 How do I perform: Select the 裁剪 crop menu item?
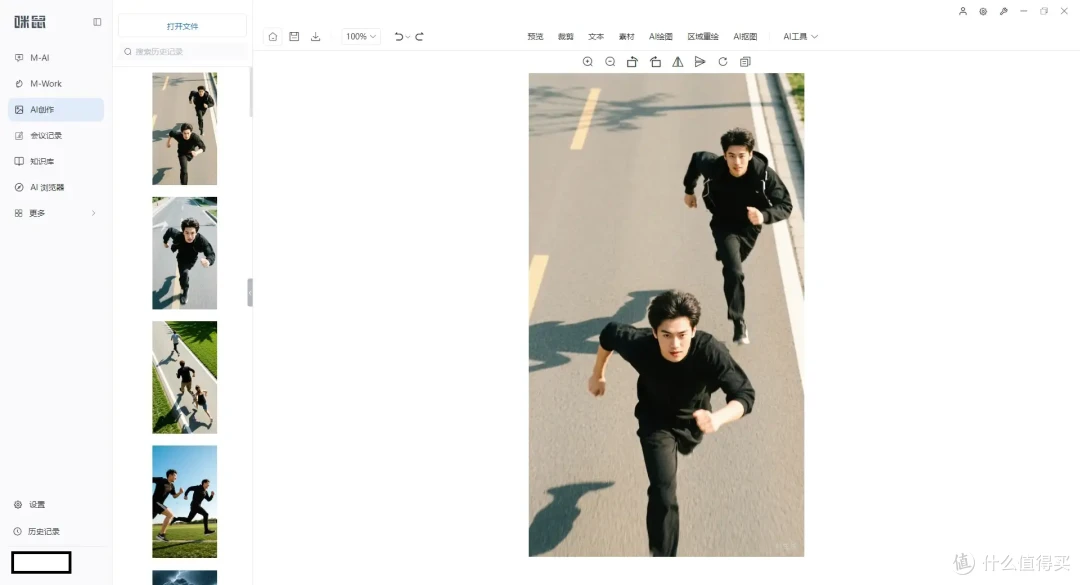[565, 37]
